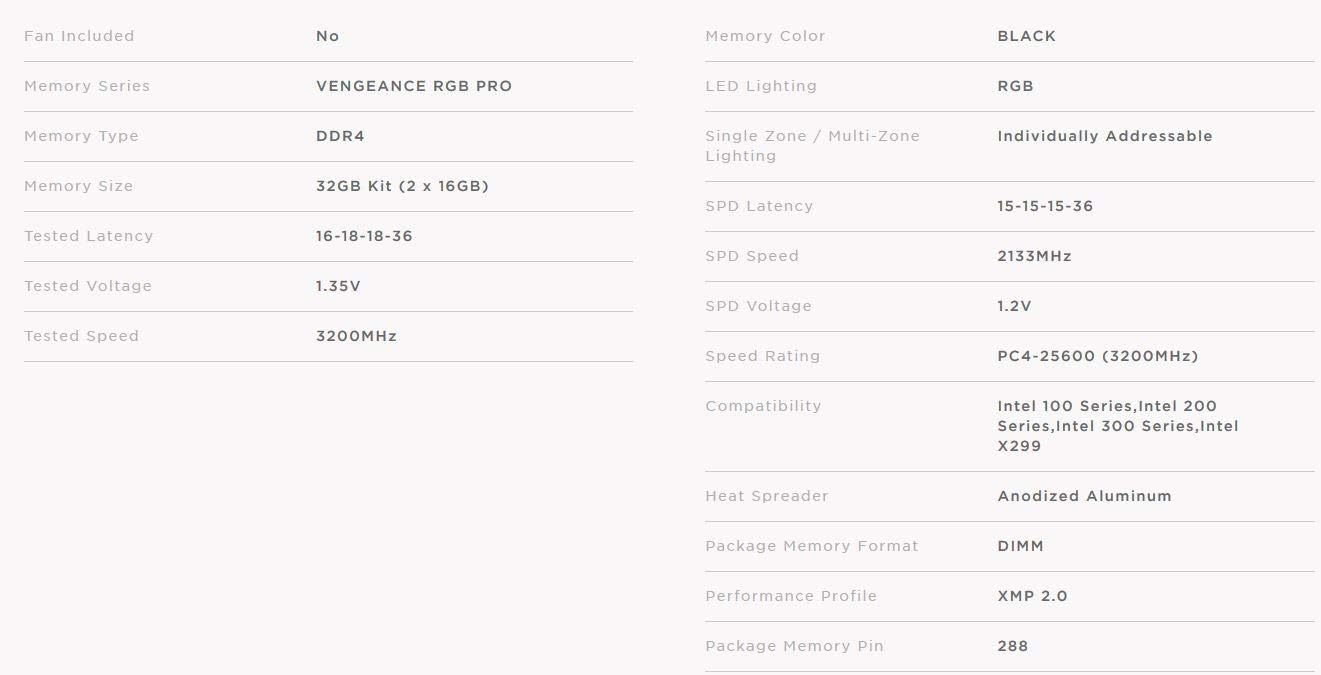Select the XMP 2.0 performance profile value

click(x=1032, y=596)
